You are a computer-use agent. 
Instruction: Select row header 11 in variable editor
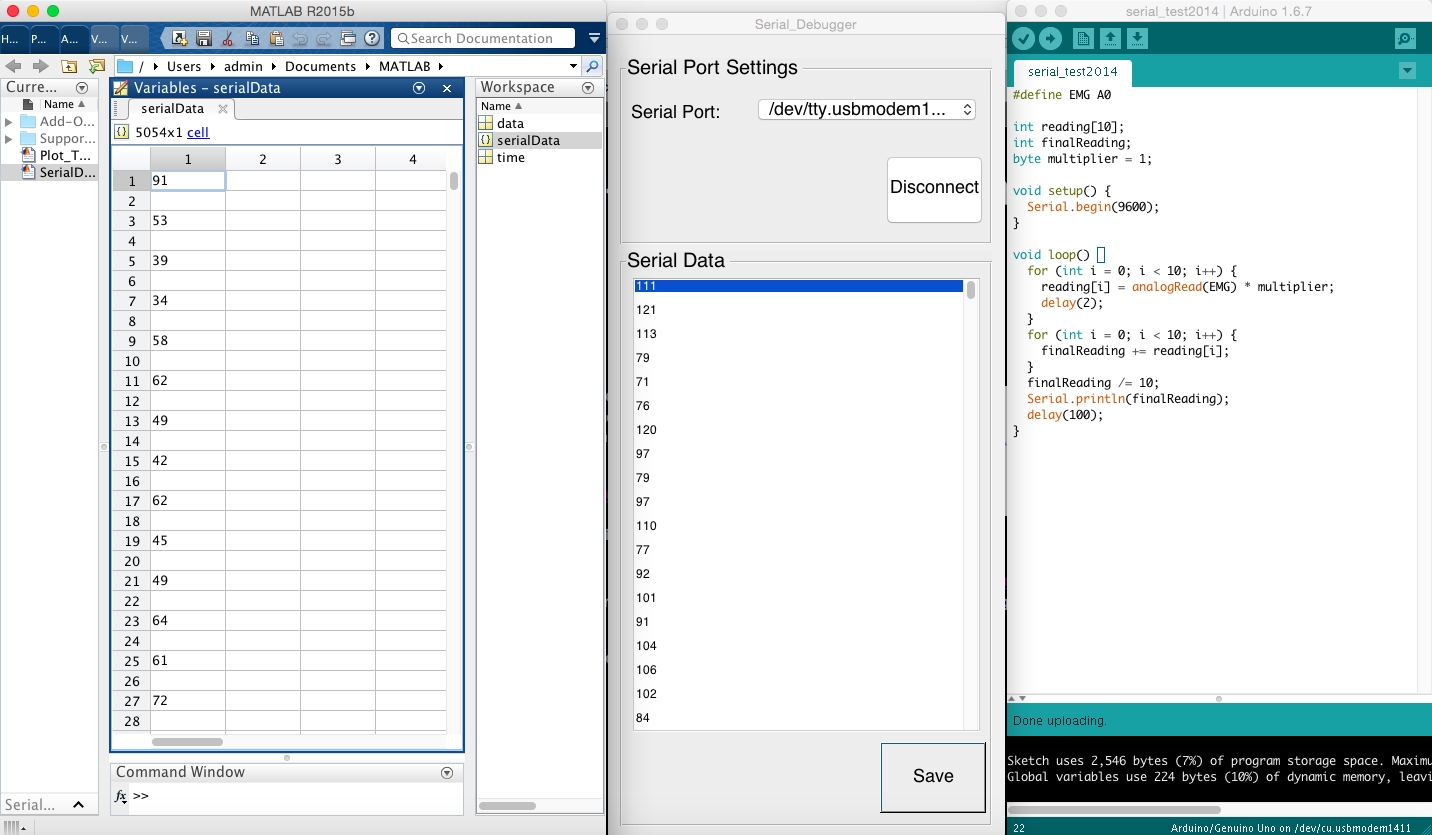pyautogui.click(x=131, y=380)
